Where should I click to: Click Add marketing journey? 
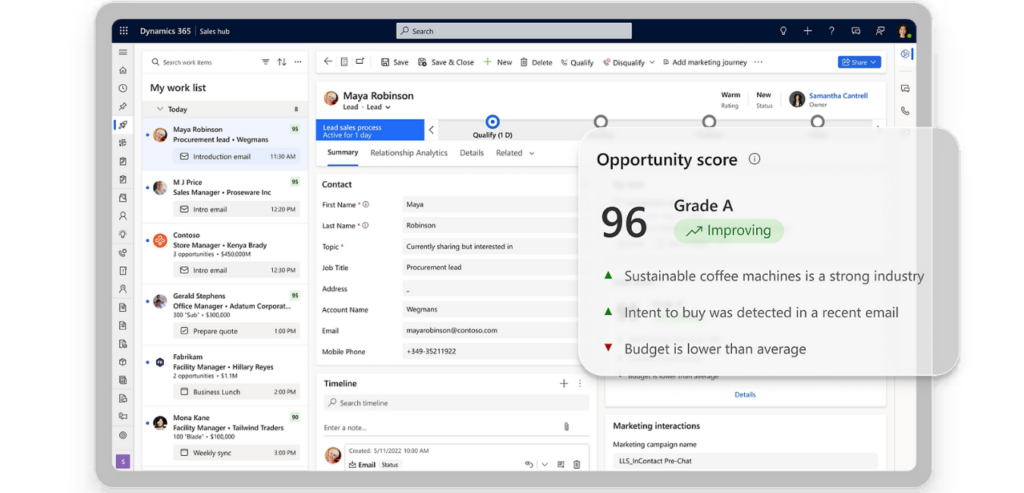point(705,62)
